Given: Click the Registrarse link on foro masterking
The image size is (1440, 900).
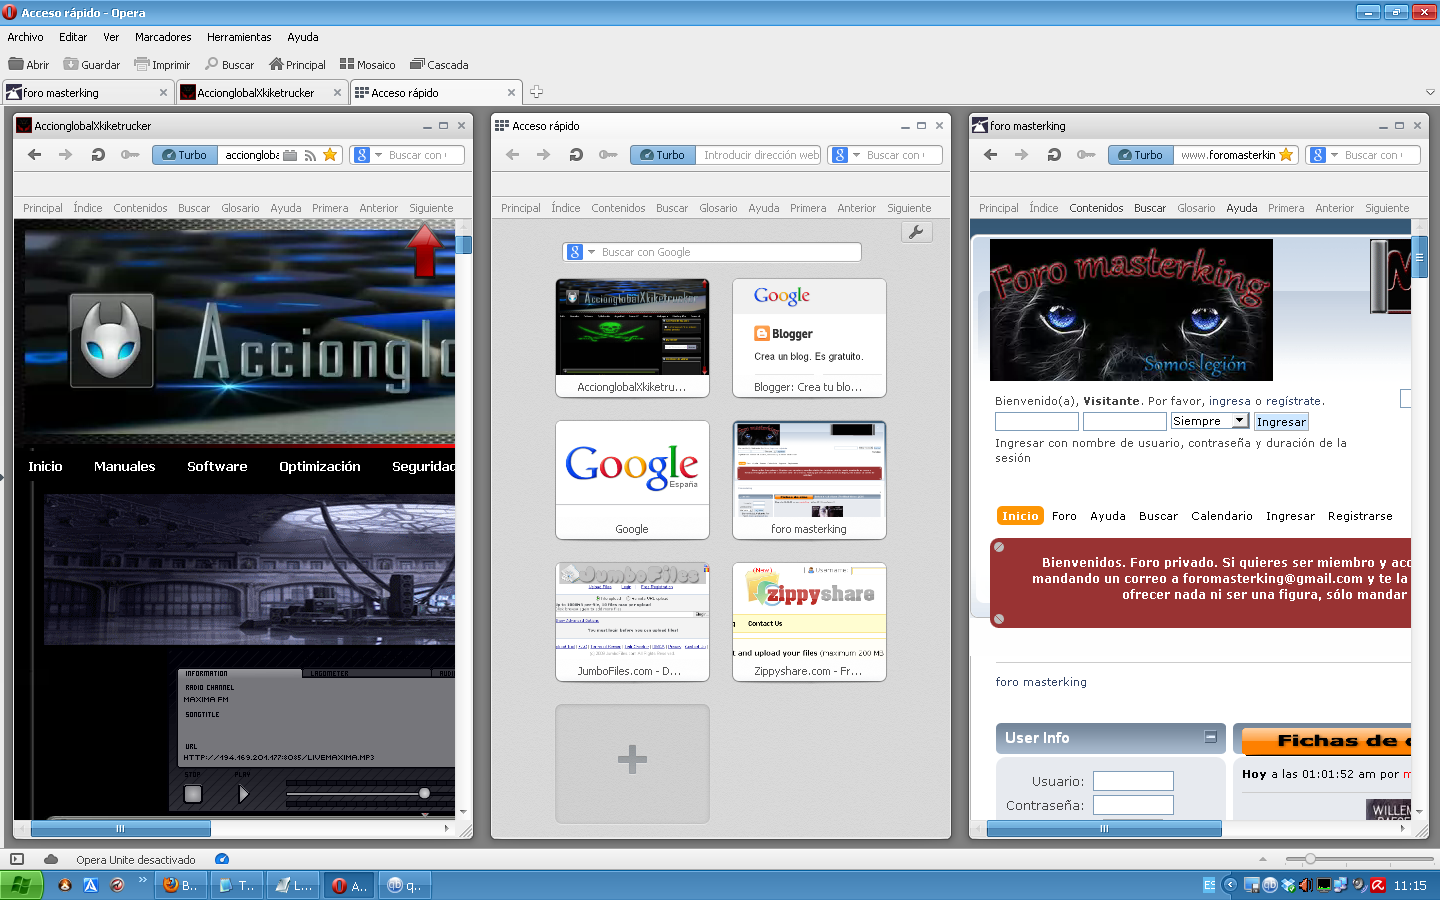Looking at the screenshot, I should (1360, 516).
